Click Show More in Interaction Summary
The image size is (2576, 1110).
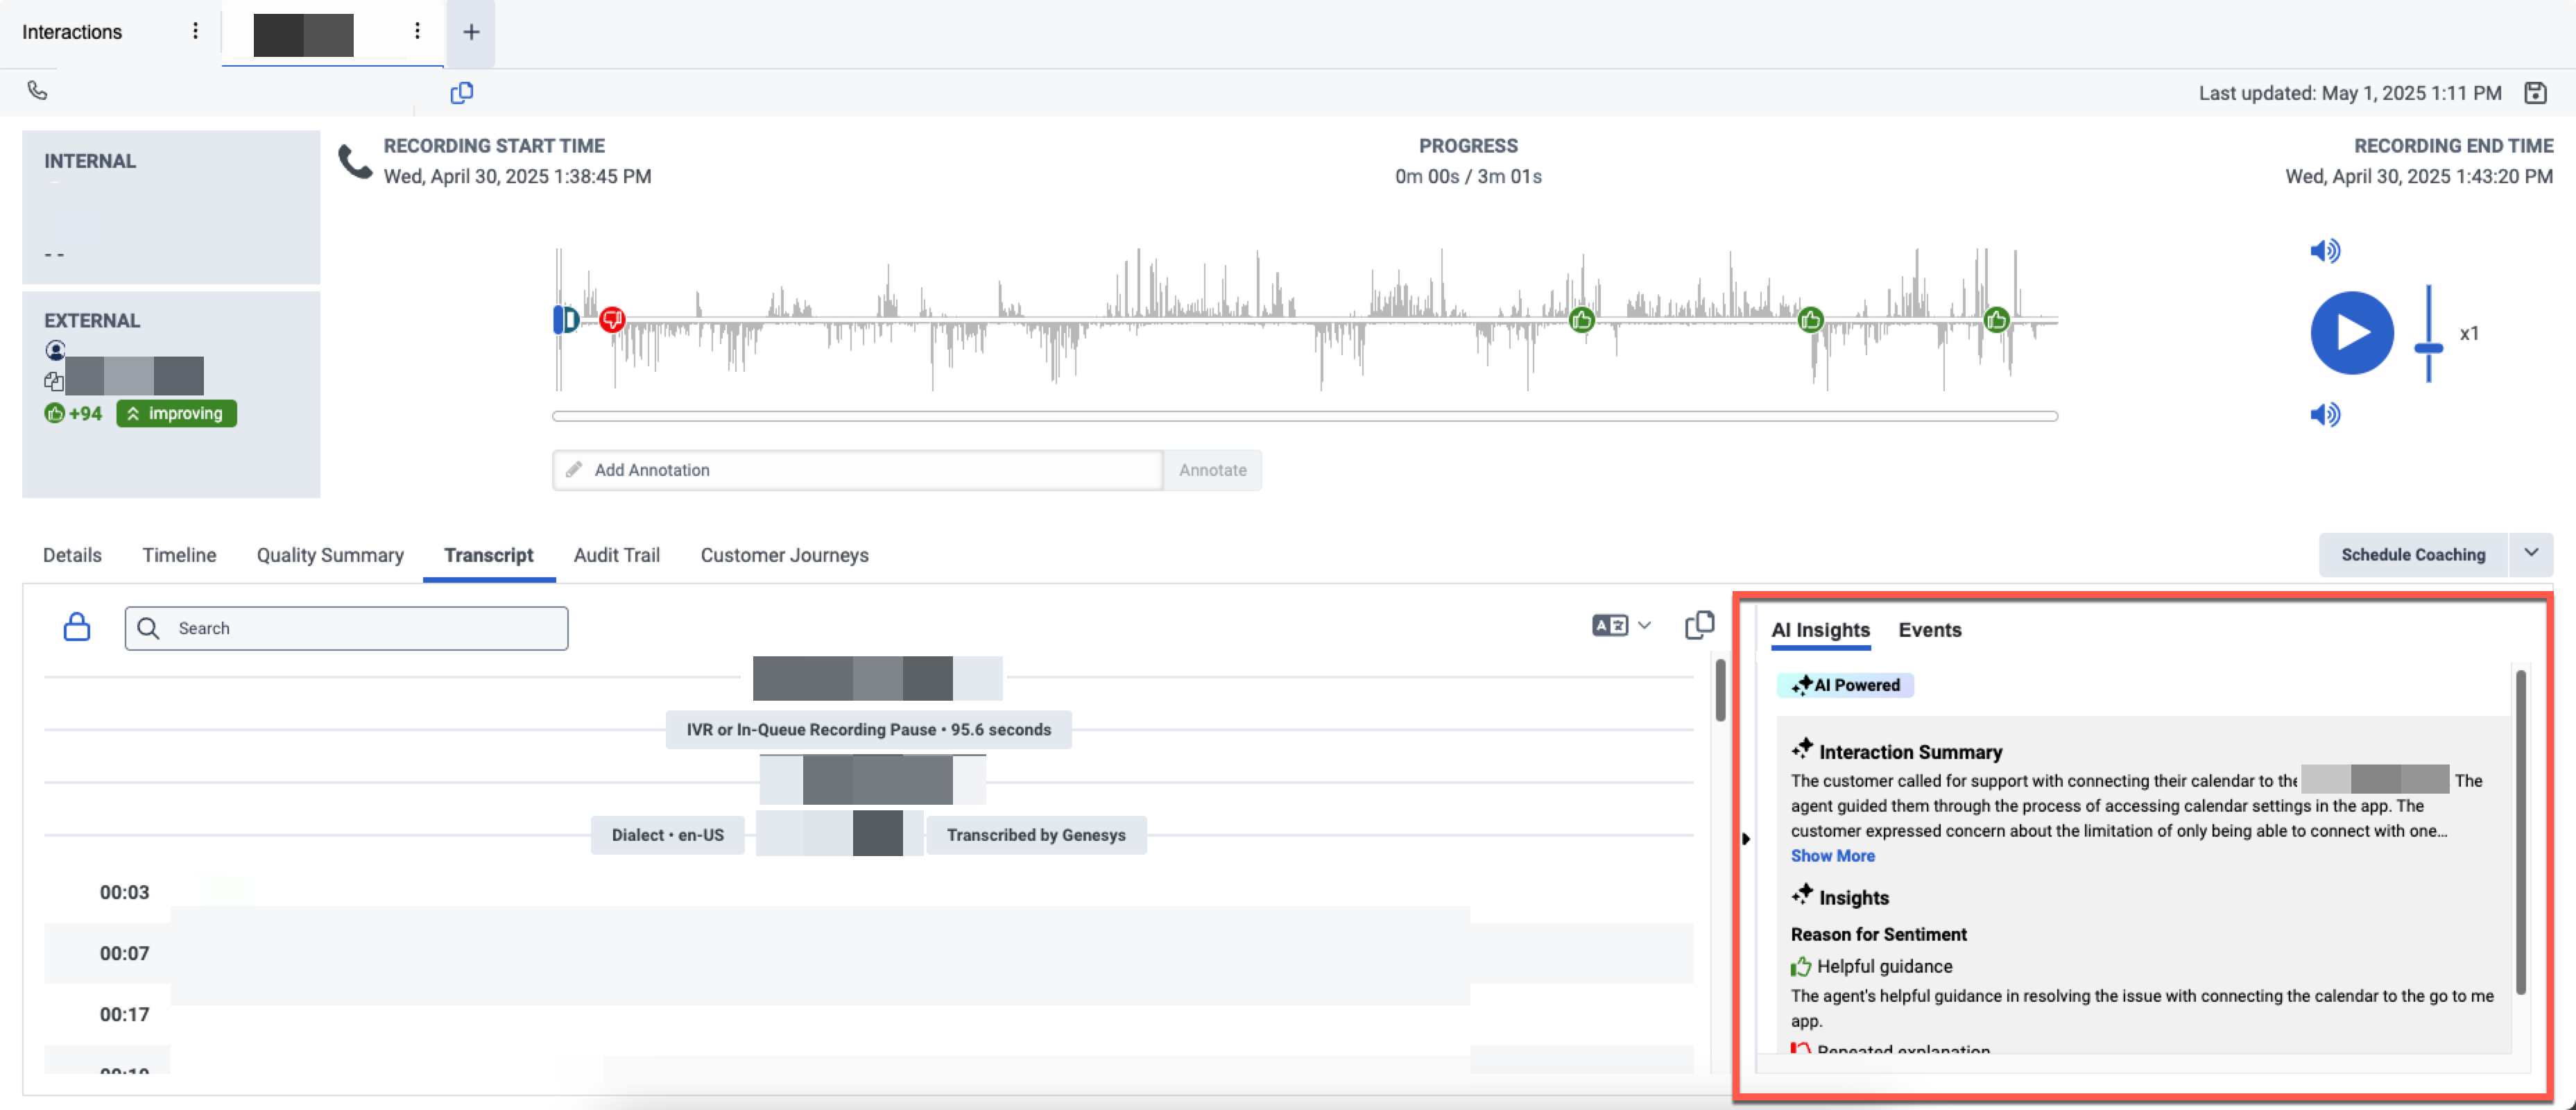tap(1832, 856)
